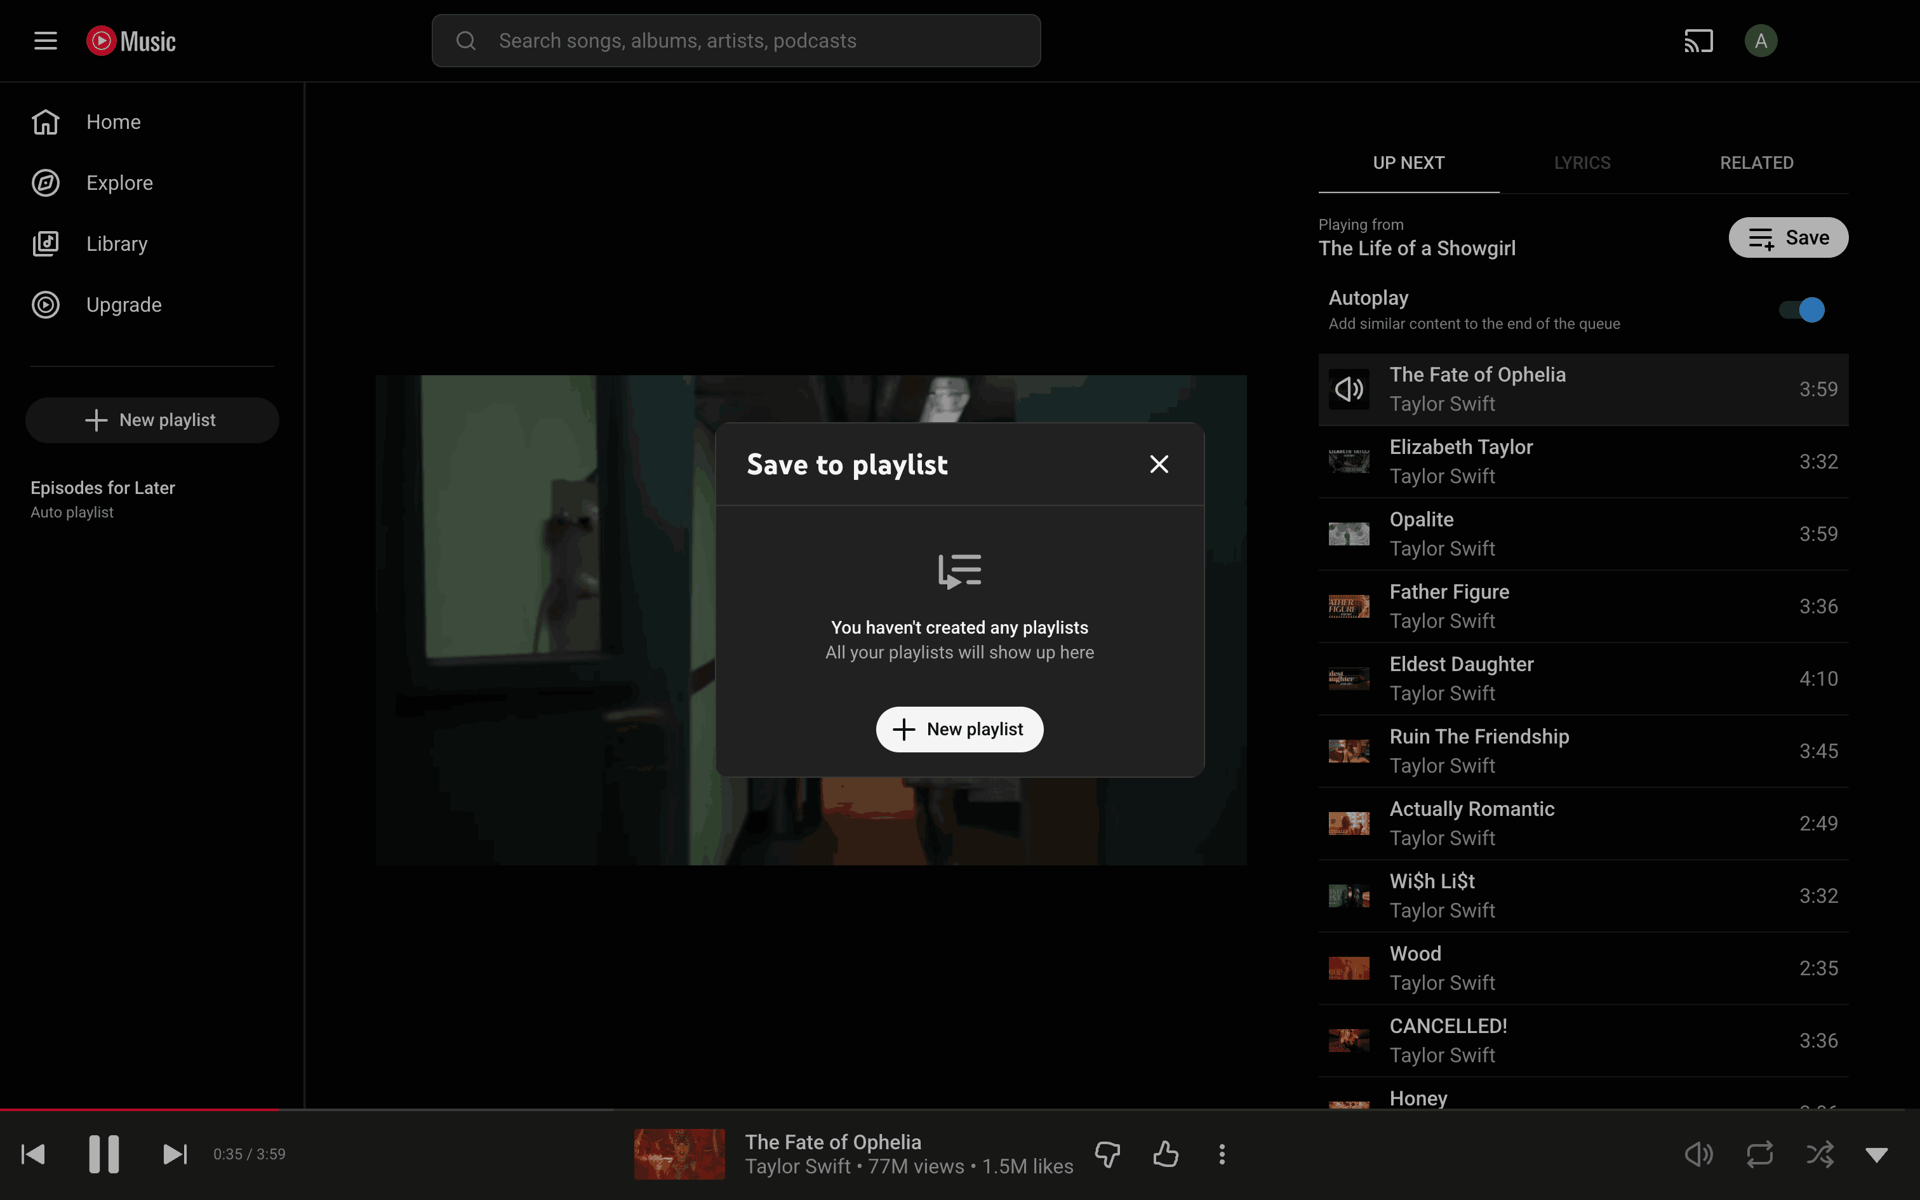Click the Wood thumbnail in queue
This screenshot has height=1200, width=1920.
pos(1349,968)
